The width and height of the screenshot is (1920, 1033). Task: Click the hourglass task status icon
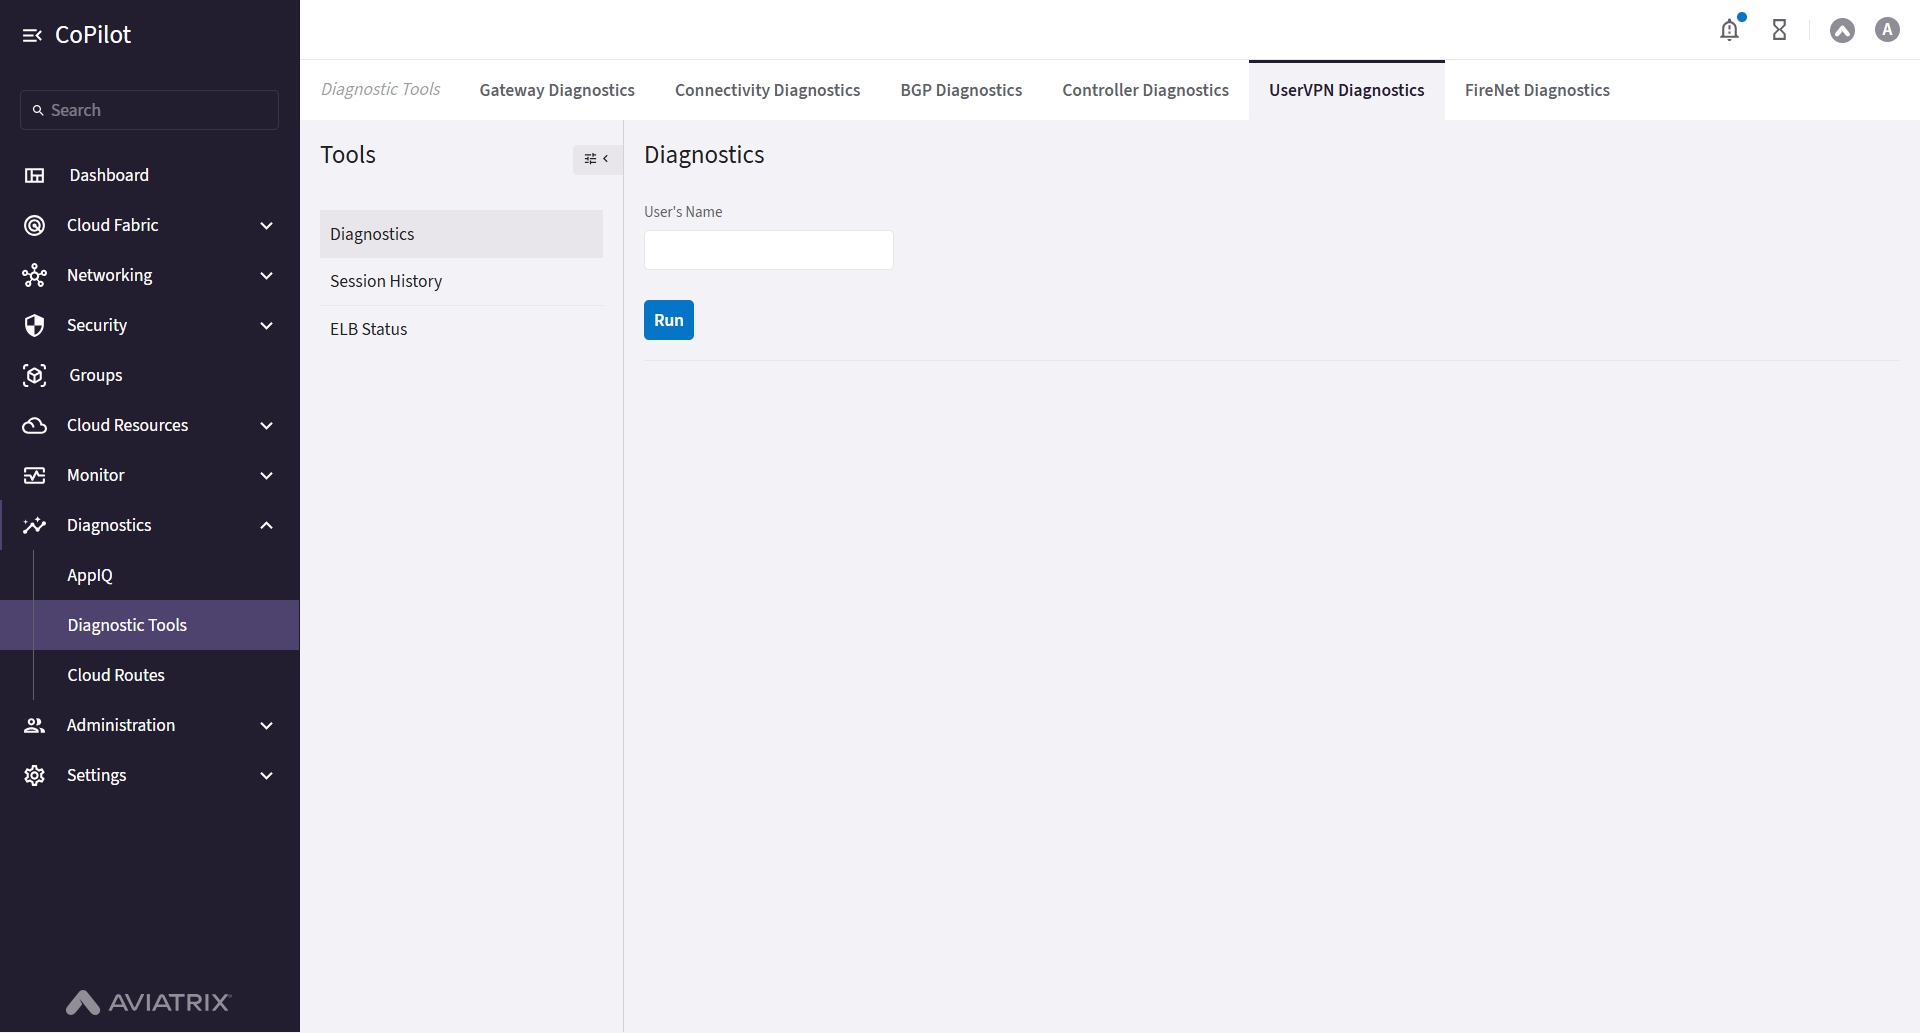(x=1779, y=30)
